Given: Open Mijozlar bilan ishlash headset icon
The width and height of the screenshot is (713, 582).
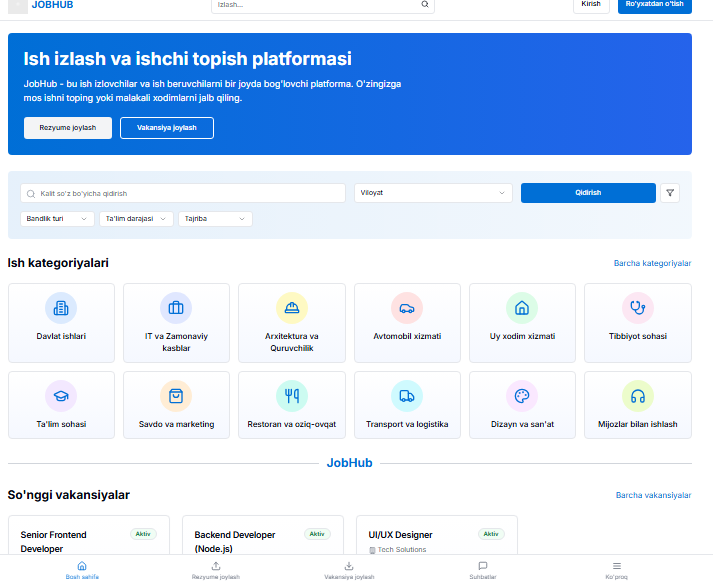Looking at the screenshot, I should [x=637, y=396].
